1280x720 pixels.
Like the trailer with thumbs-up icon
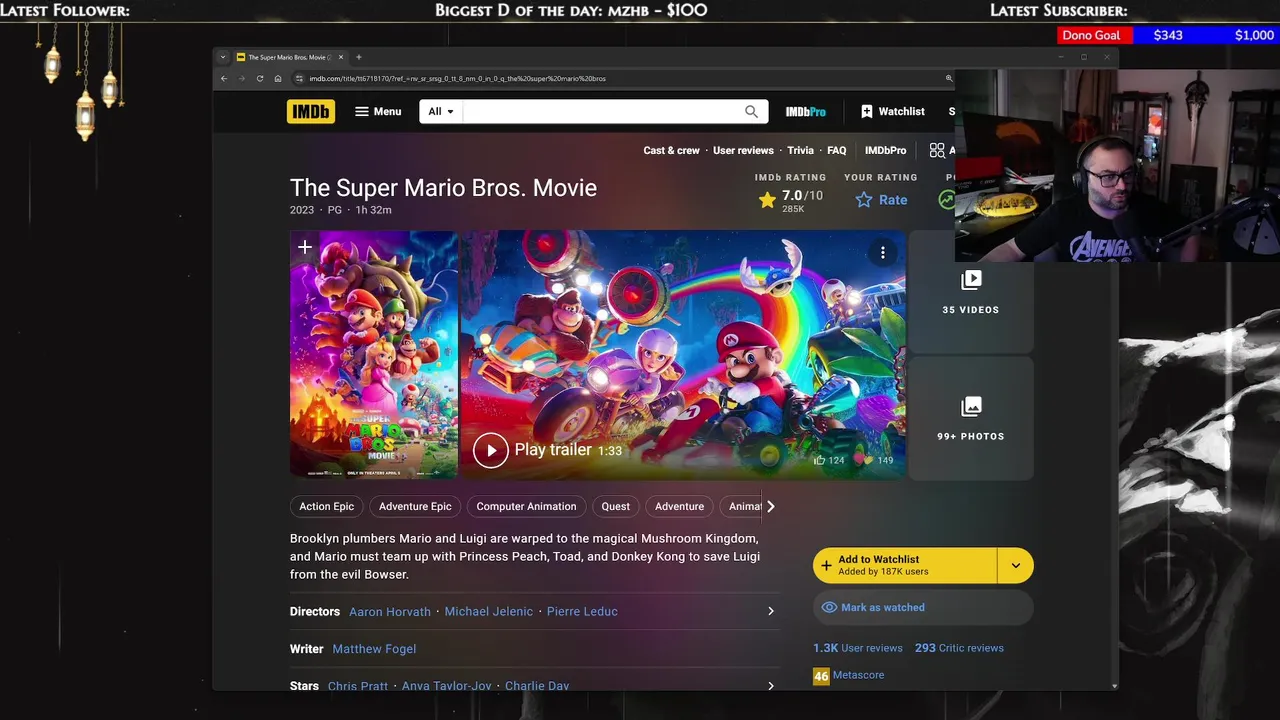tap(820, 460)
